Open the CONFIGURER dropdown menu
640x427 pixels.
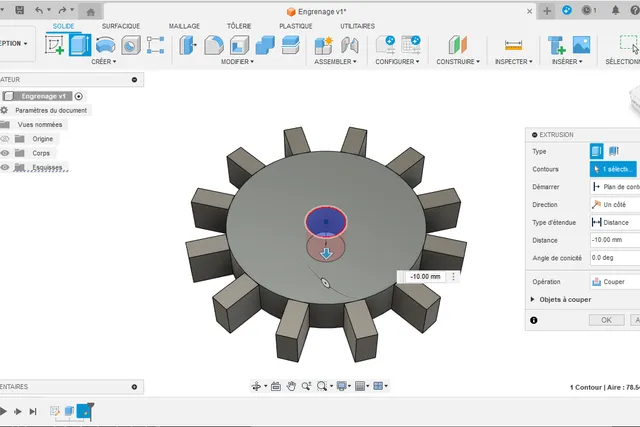coord(397,62)
